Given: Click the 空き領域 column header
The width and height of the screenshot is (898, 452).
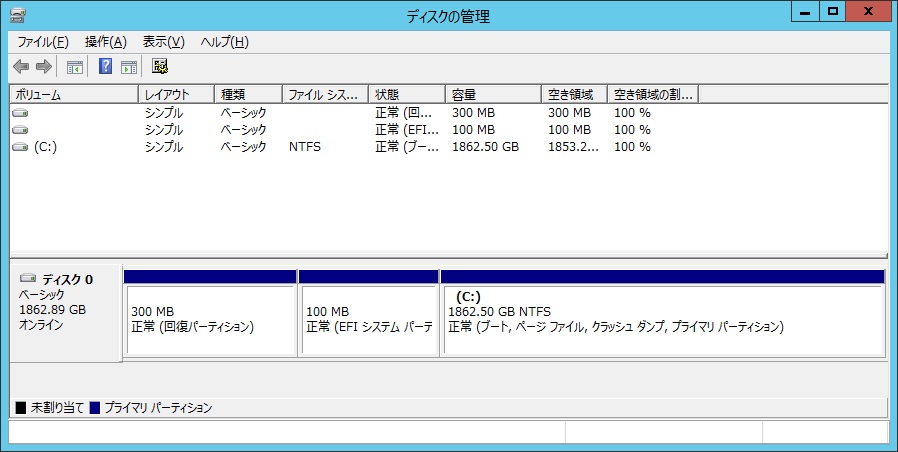Looking at the screenshot, I should click(x=574, y=94).
